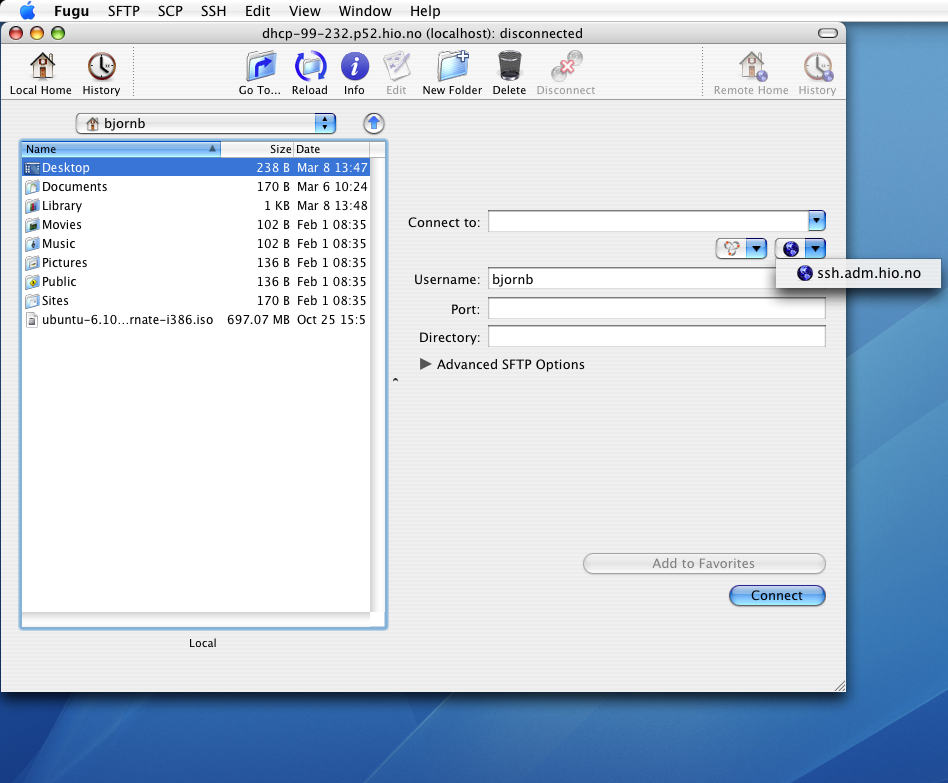
Task: Create a New Folder
Action: tap(452, 65)
